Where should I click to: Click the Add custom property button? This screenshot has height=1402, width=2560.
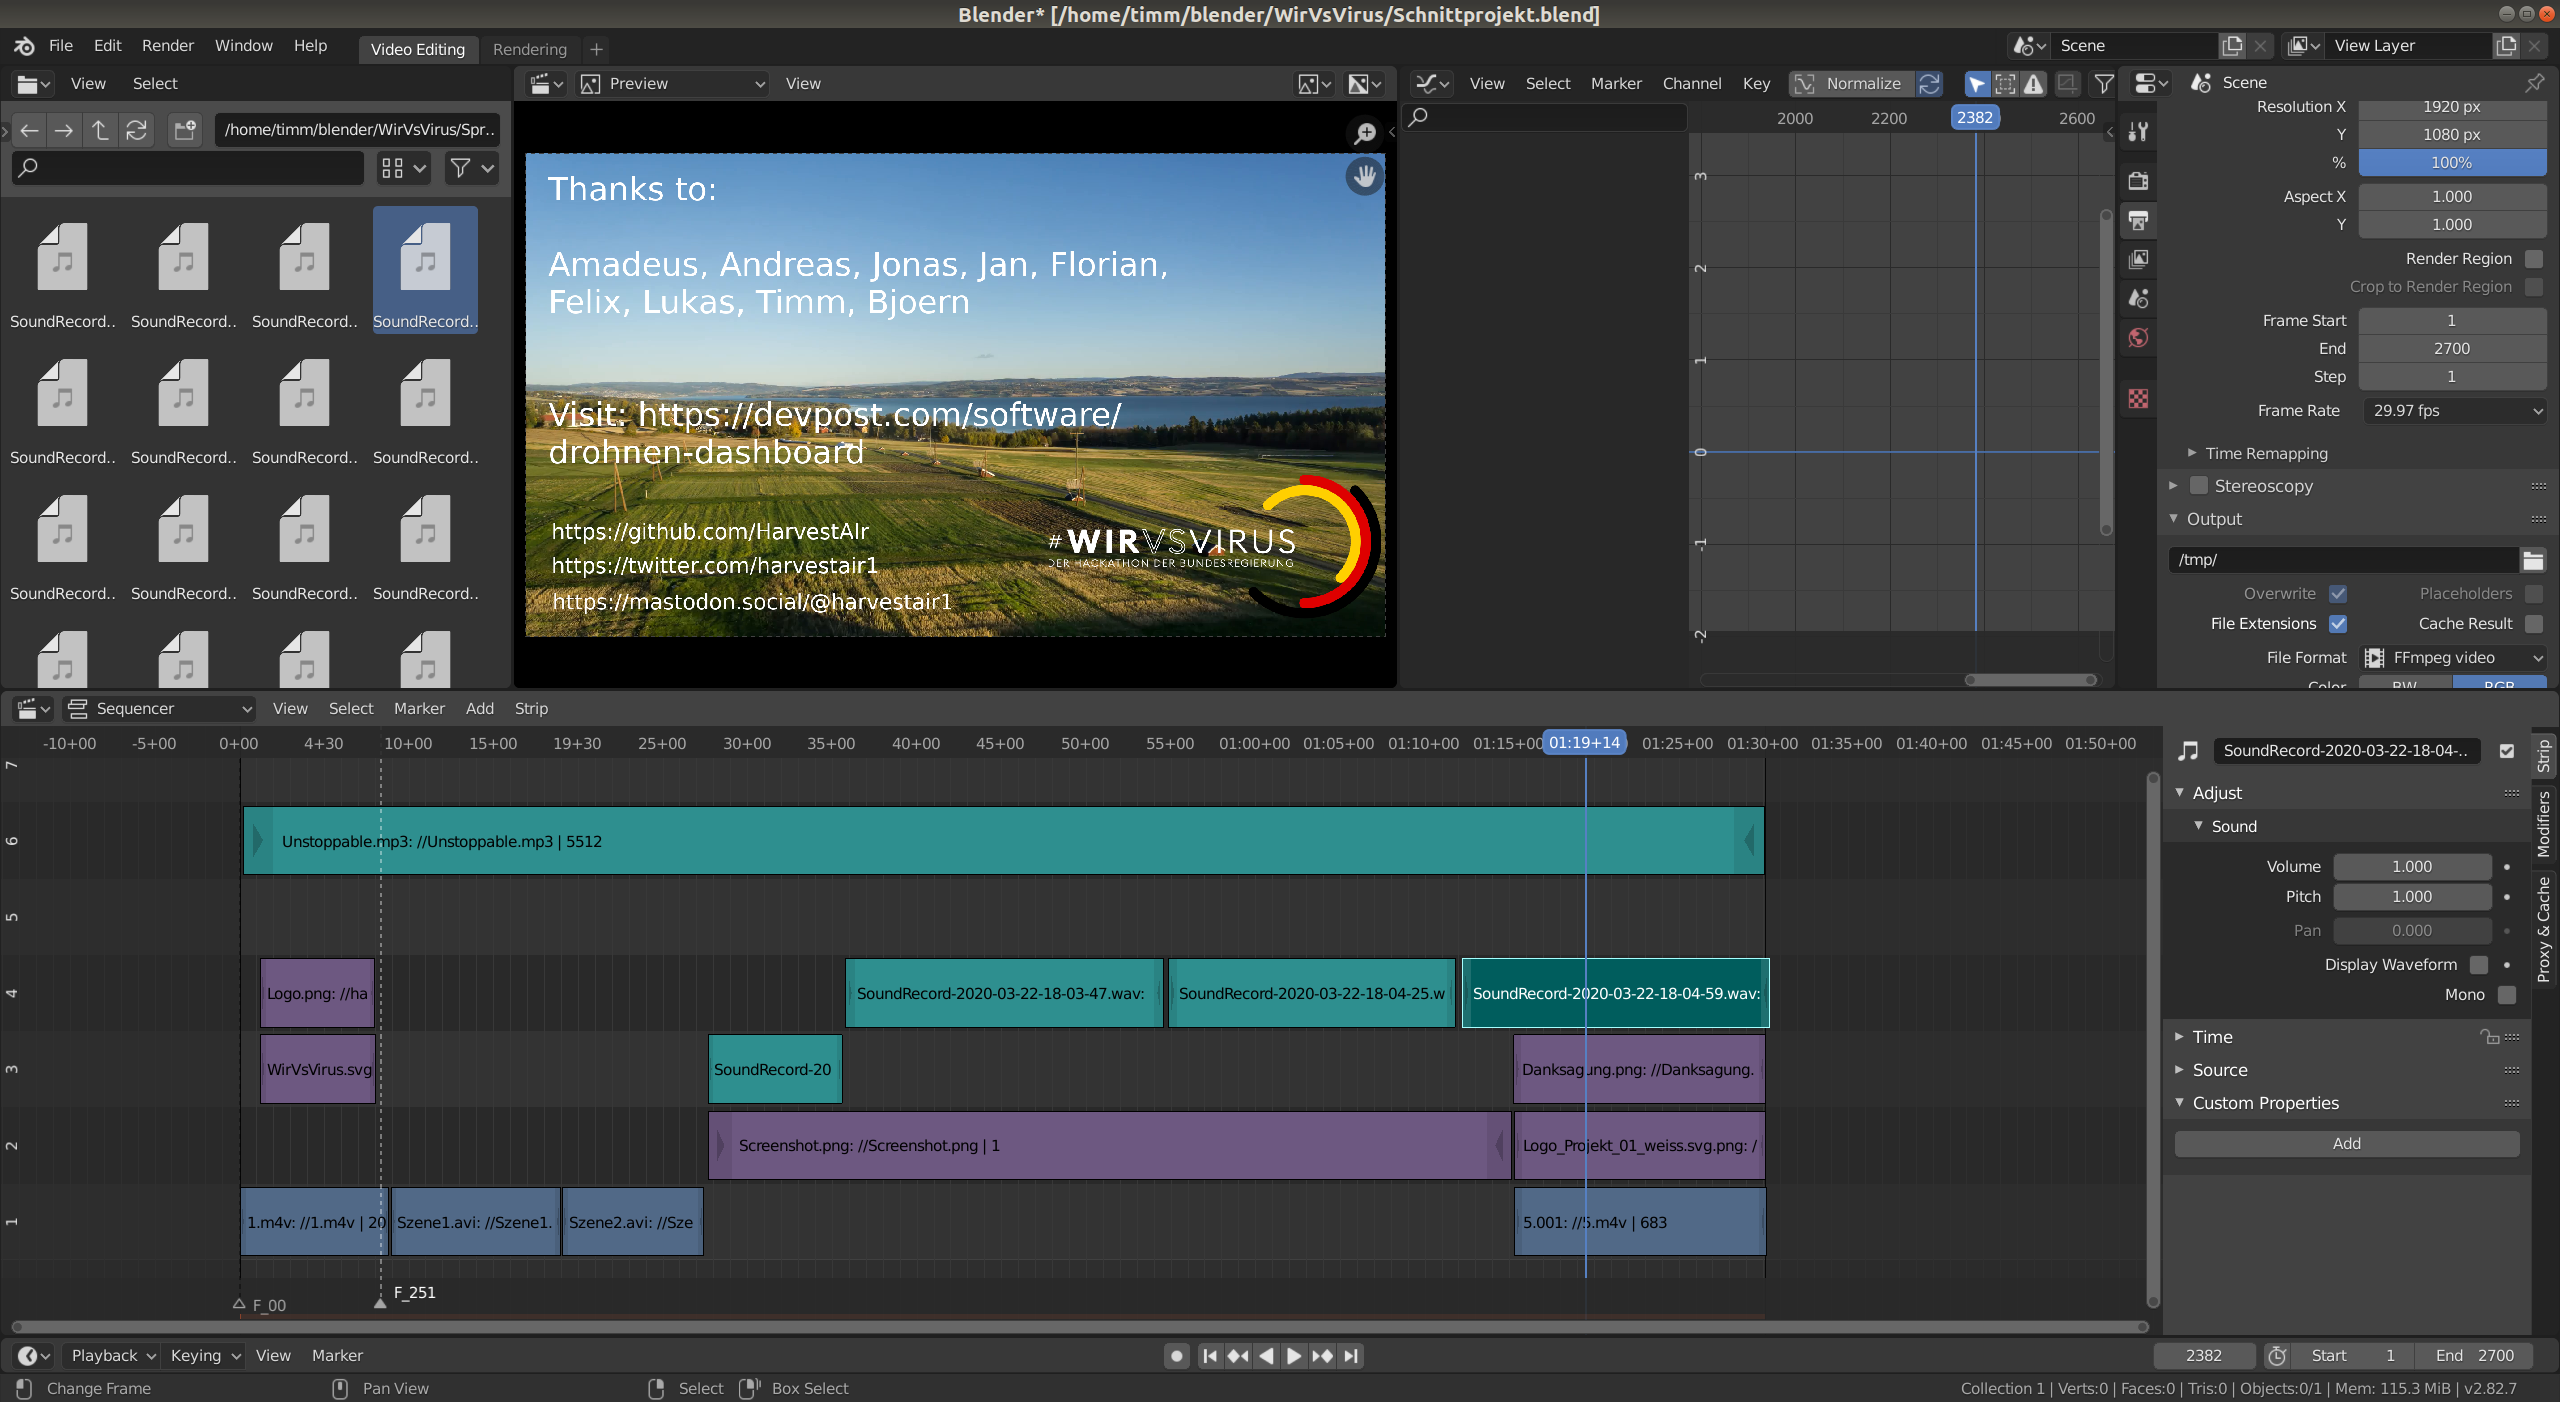(2346, 1144)
